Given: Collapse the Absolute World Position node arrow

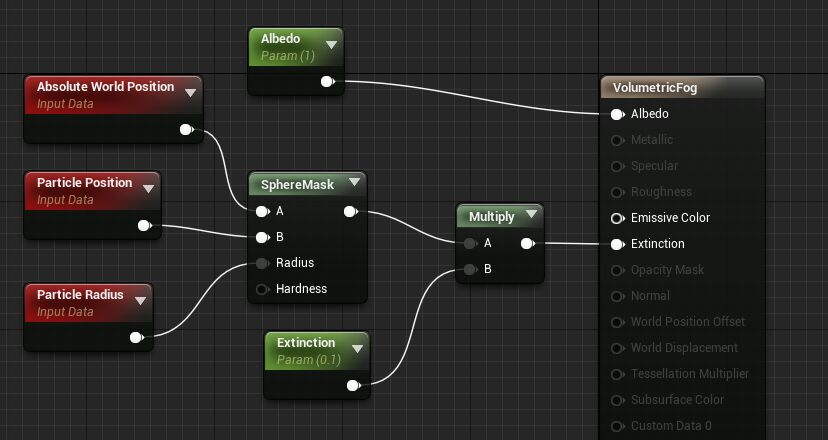Looking at the screenshot, I should (190, 93).
